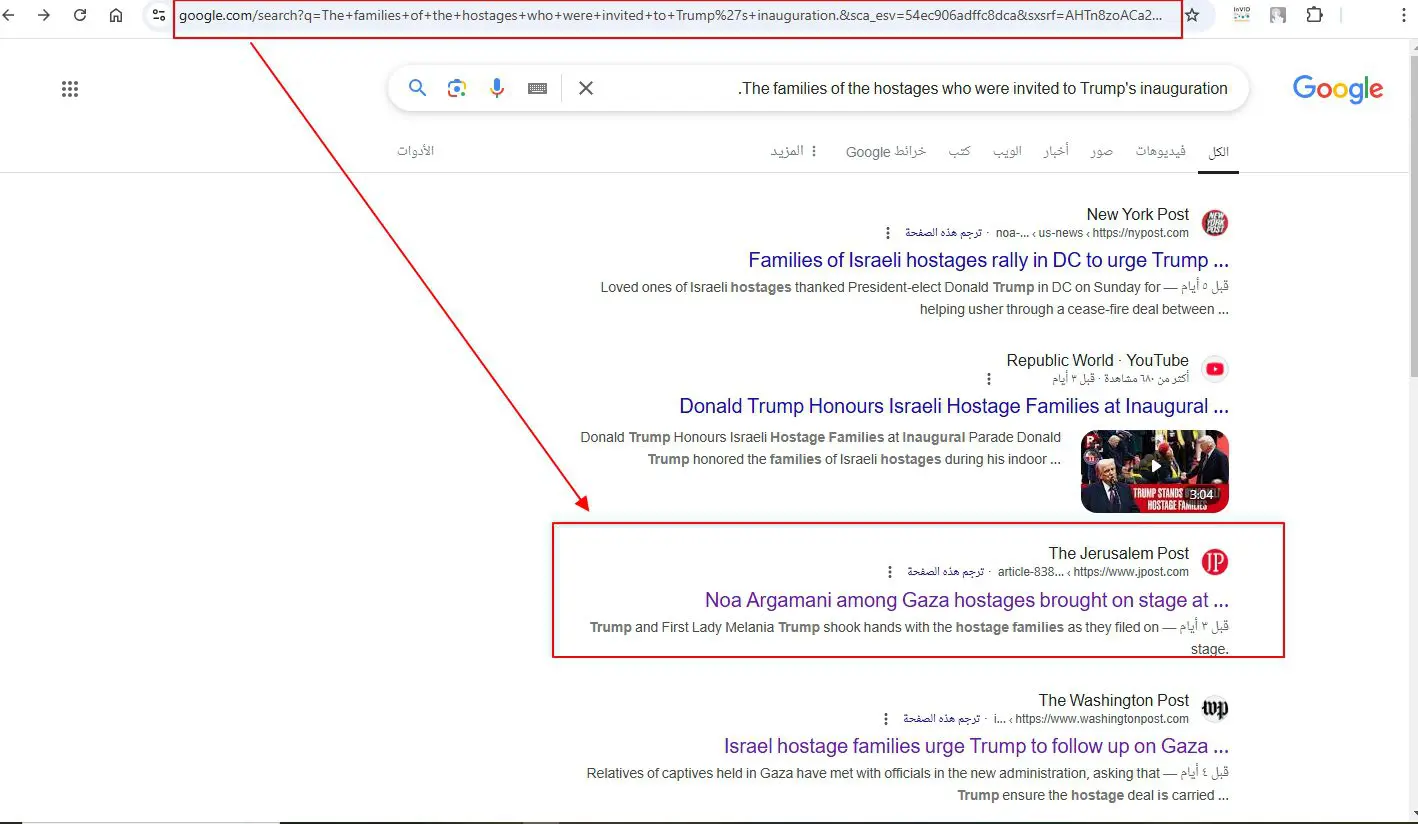The image size is (1418, 824).
Task: Open options menu for Jerusalem Post result
Action: 890,572
